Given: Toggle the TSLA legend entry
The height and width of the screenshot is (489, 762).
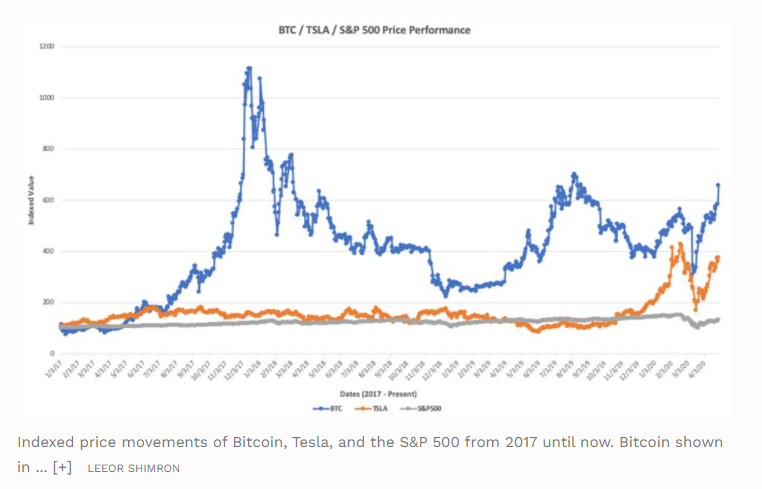Looking at the screenshot, I should (x=371, y=408).
